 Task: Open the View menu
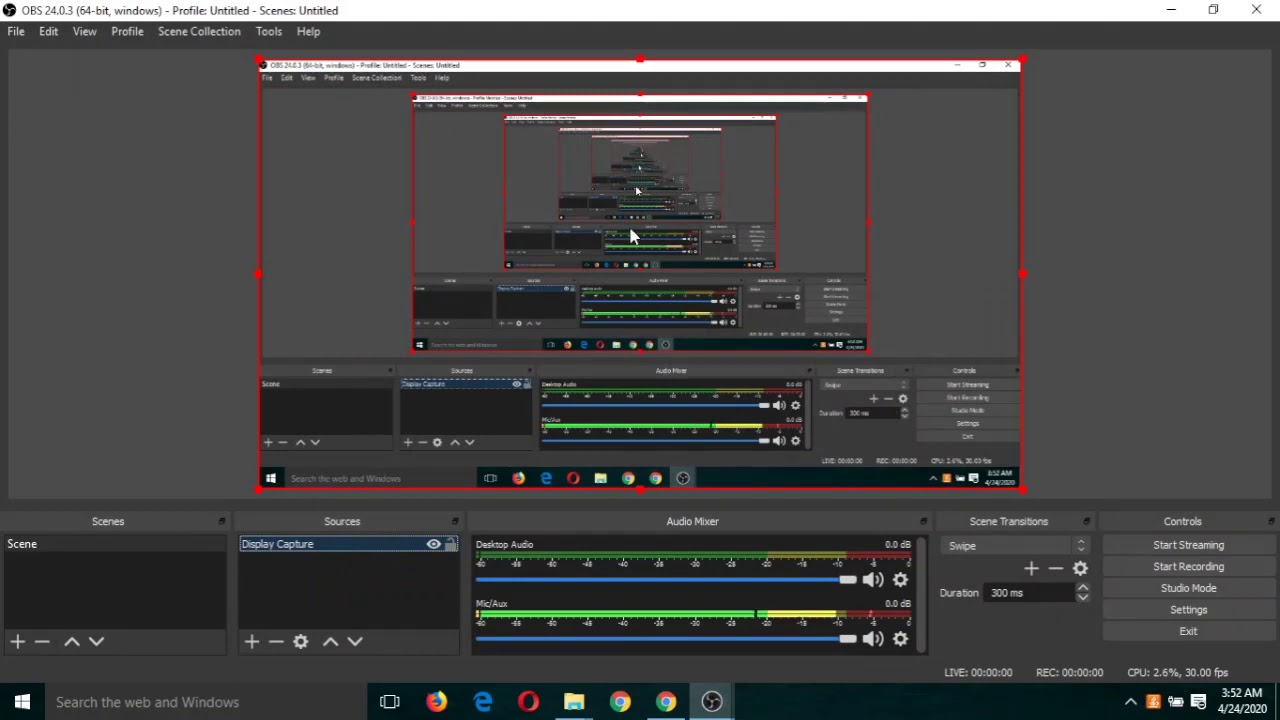pos(84,31)
